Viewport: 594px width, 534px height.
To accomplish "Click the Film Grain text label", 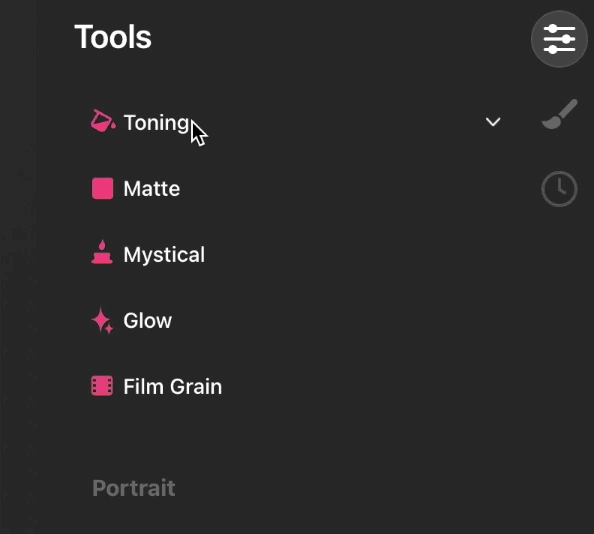I will 173,387.
